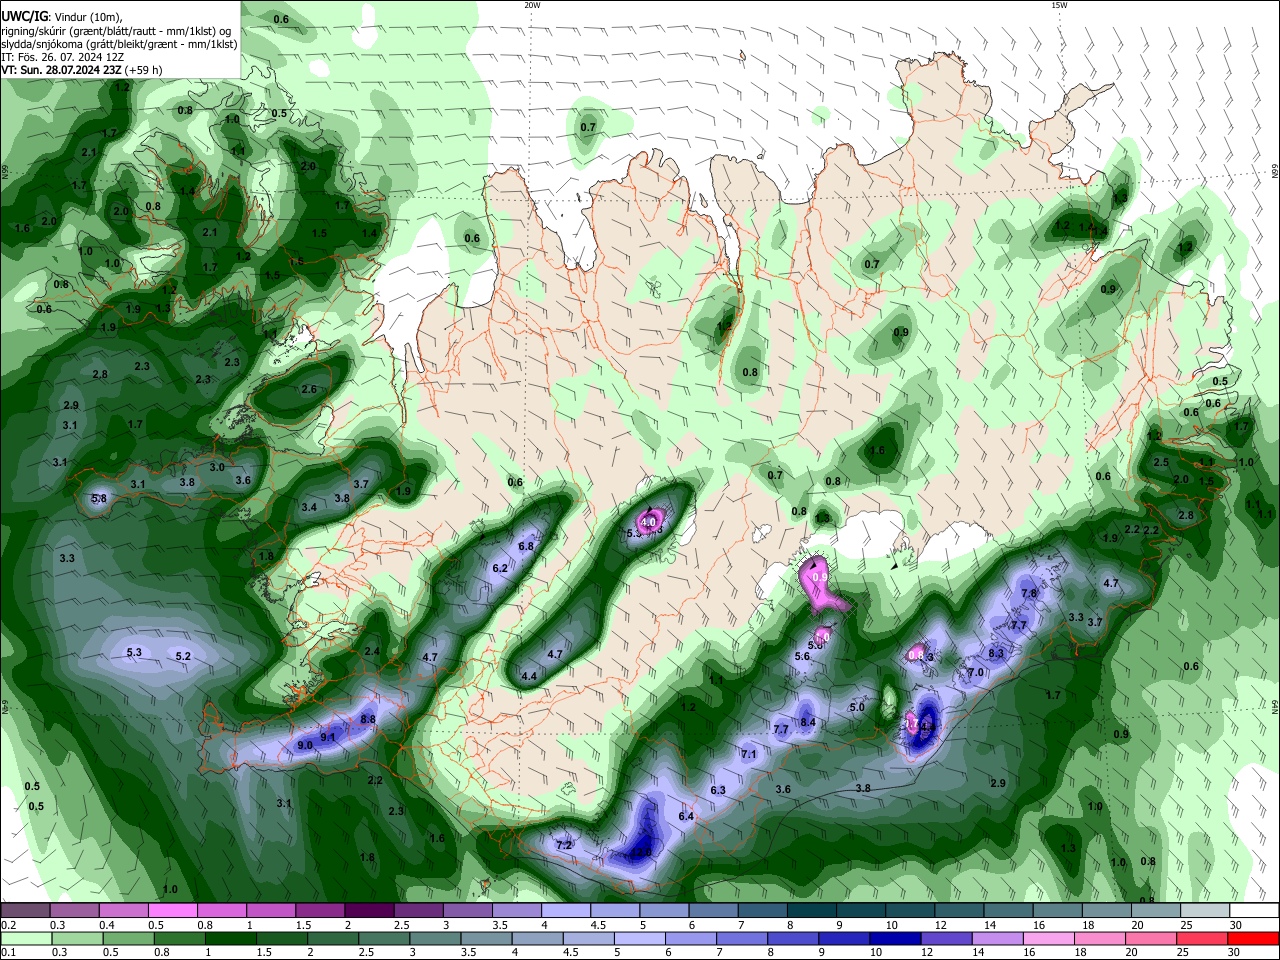
Task: Click the 6.3 precipitation value
Action: click(718, 790)
